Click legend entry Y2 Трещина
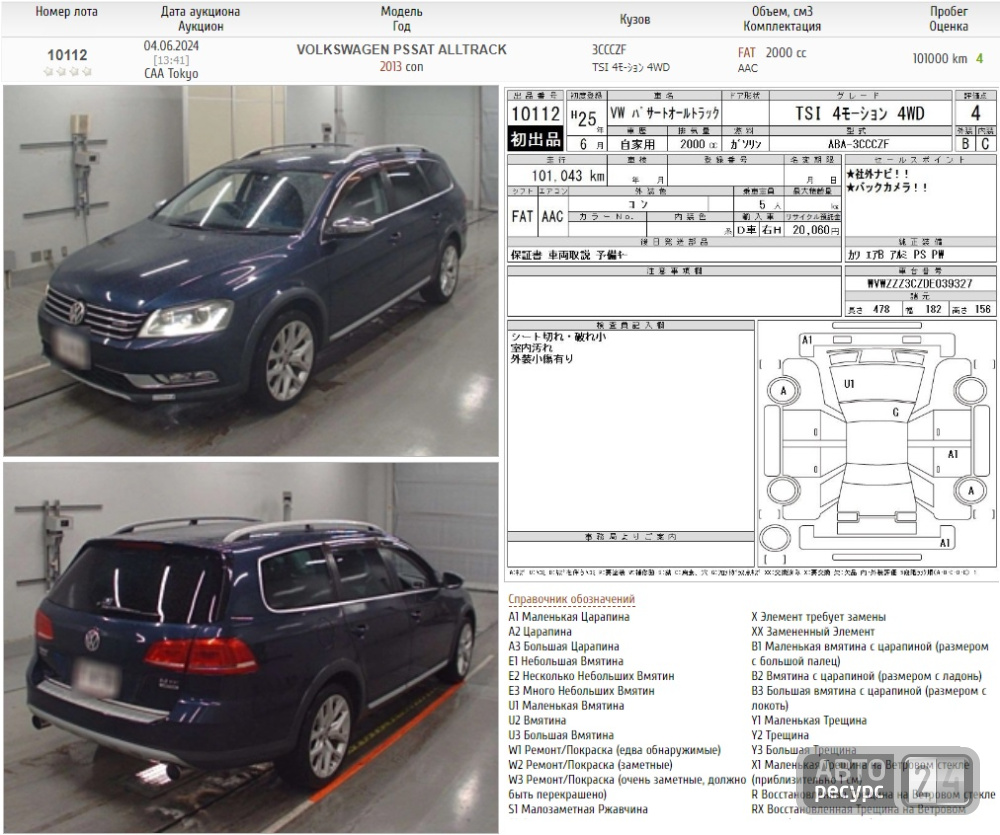1000x835 pixels. click(780, 735)
